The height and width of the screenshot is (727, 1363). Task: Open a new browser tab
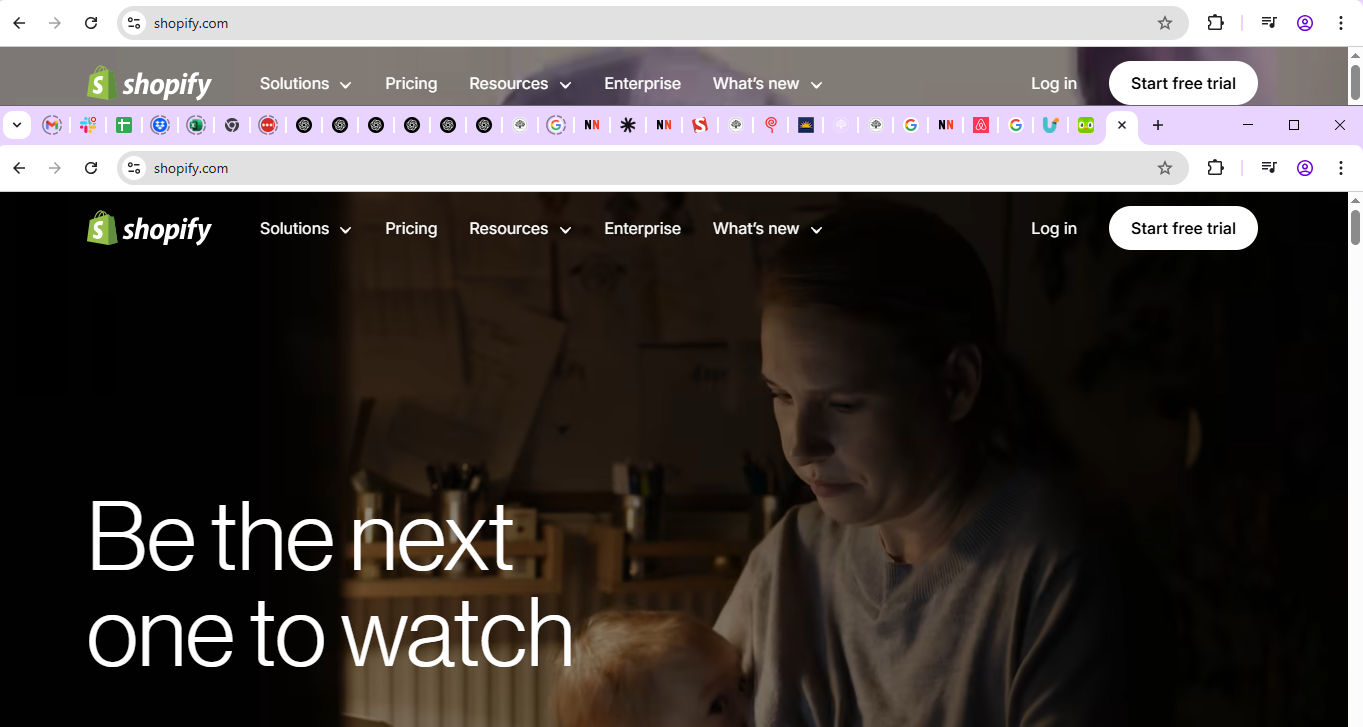[1157, 125]
